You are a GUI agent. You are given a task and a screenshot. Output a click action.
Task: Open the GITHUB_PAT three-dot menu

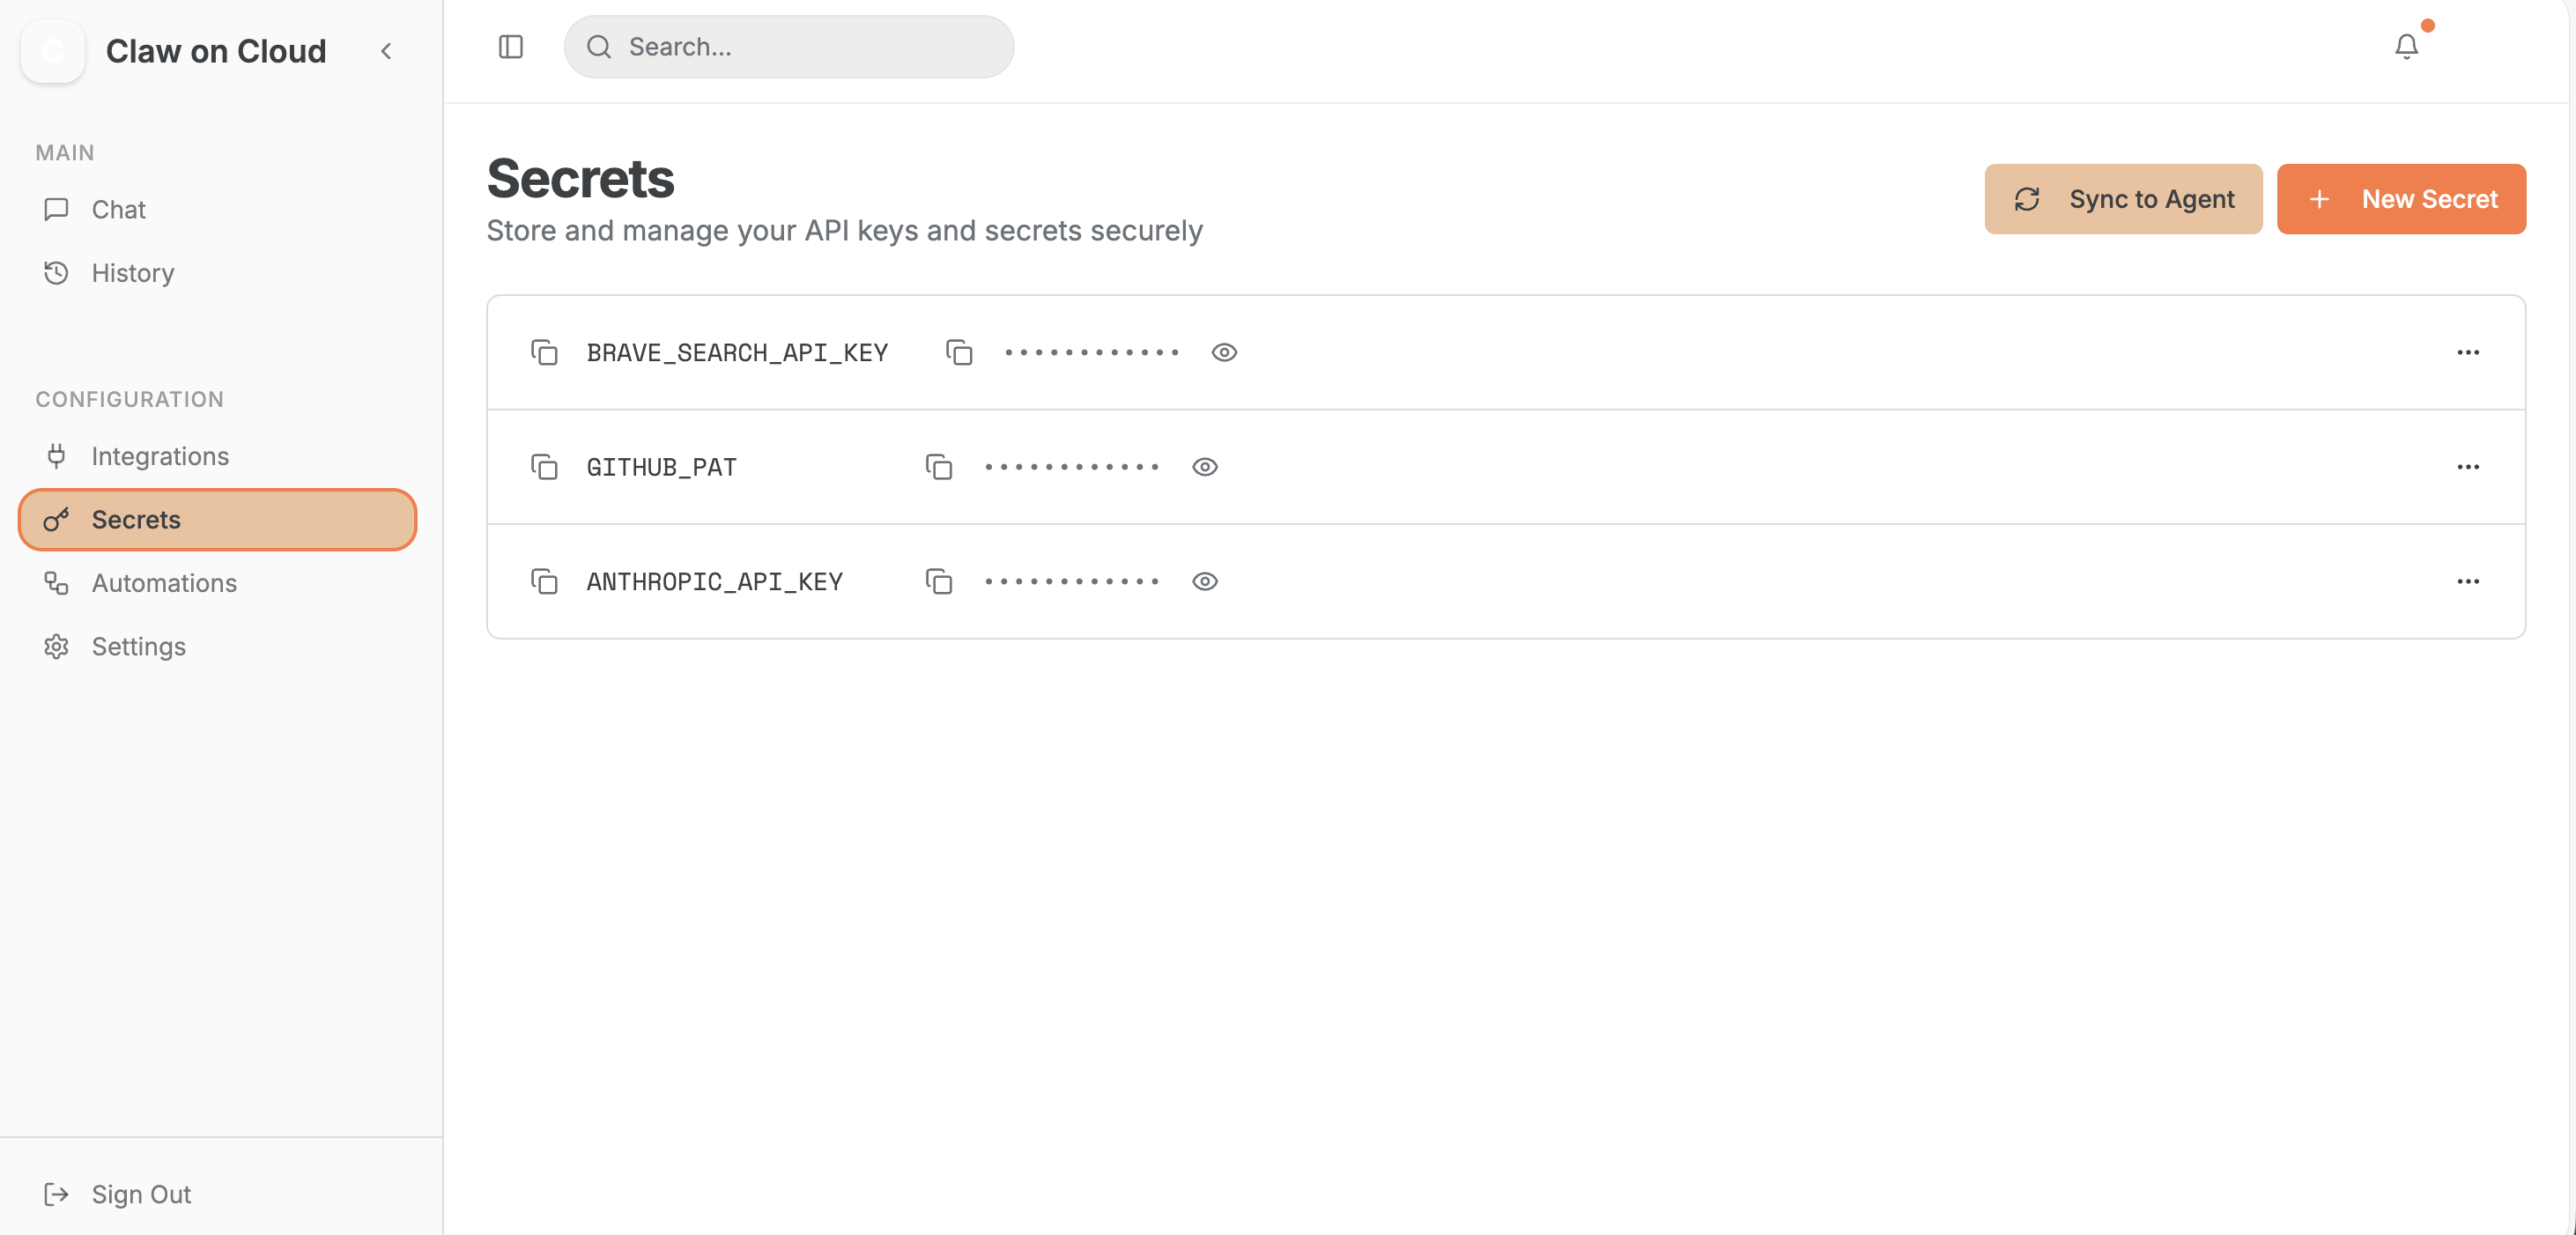pos(2467,467)
